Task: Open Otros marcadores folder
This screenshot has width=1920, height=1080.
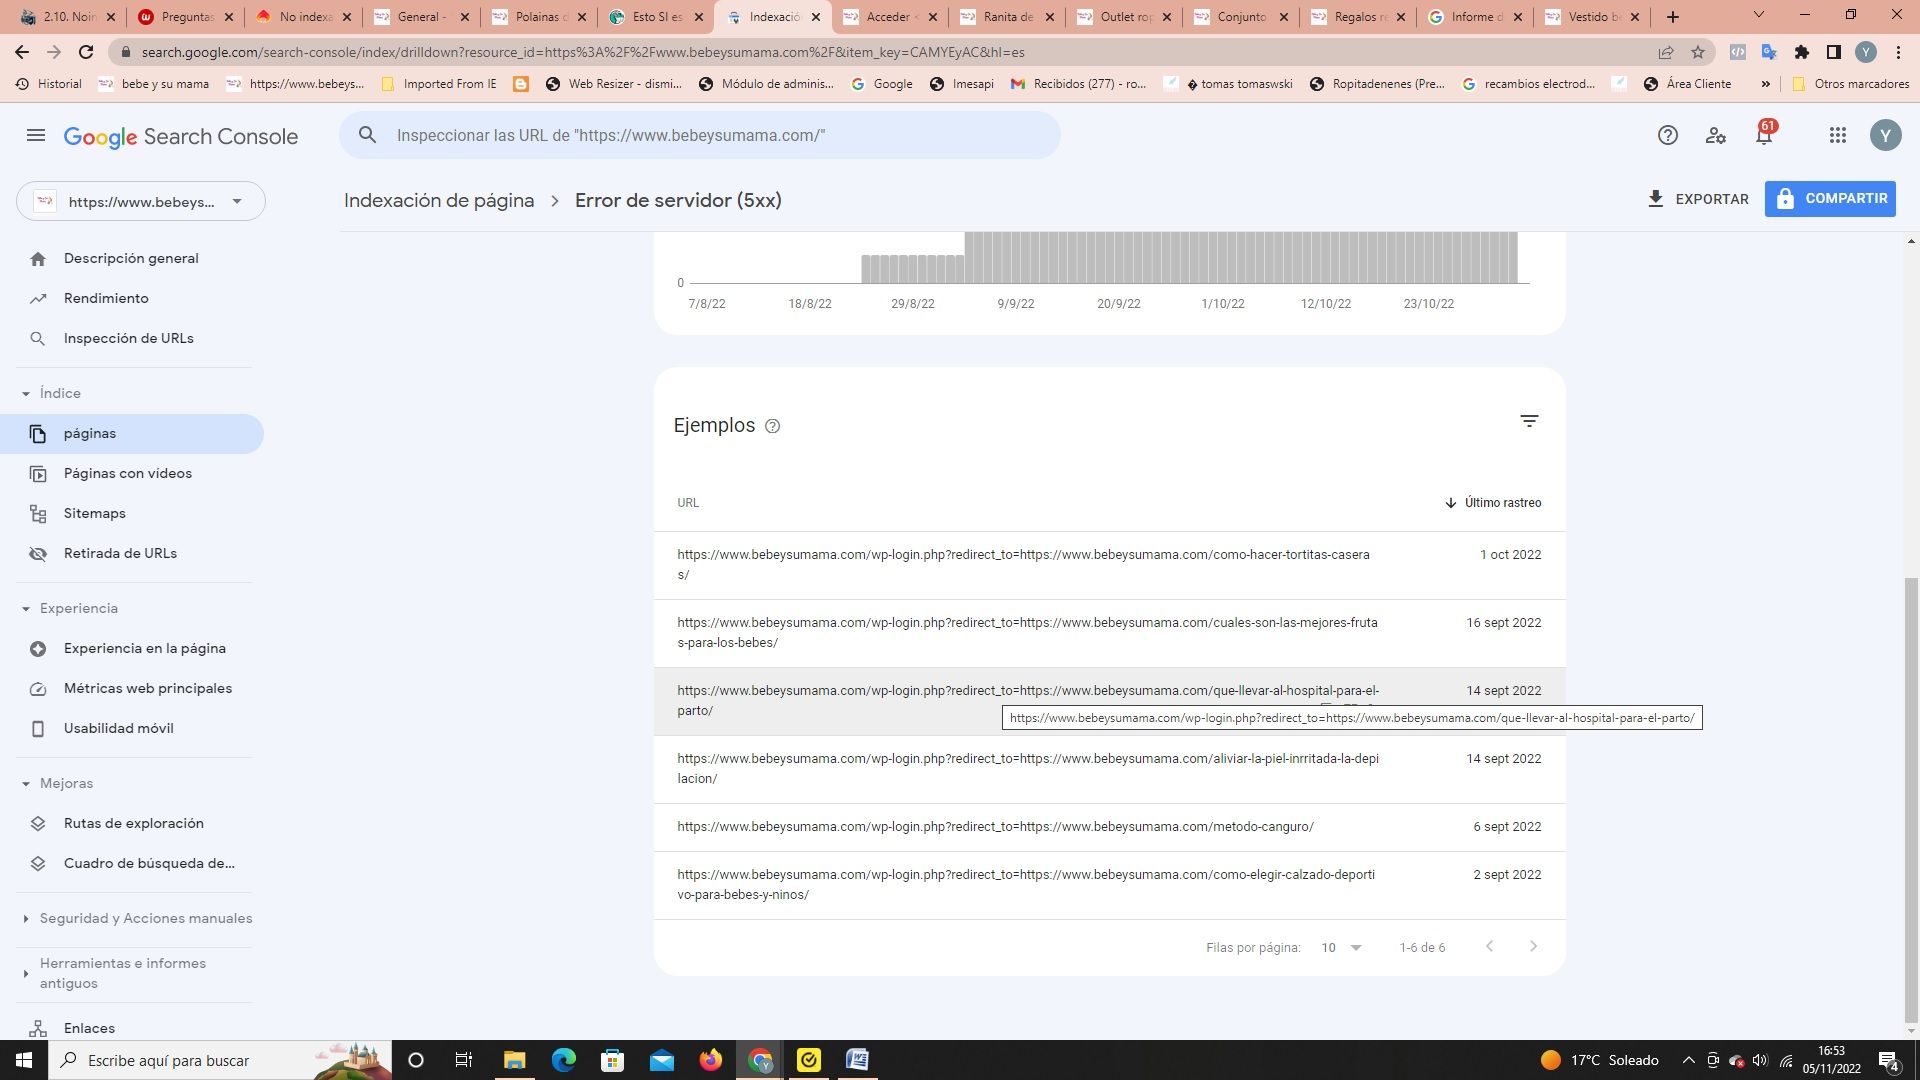Action: coord(1850,84)
